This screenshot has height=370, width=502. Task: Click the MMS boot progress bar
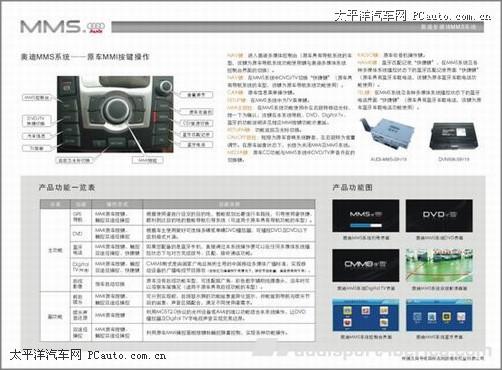pyautogui.click(x=366, y=226)
